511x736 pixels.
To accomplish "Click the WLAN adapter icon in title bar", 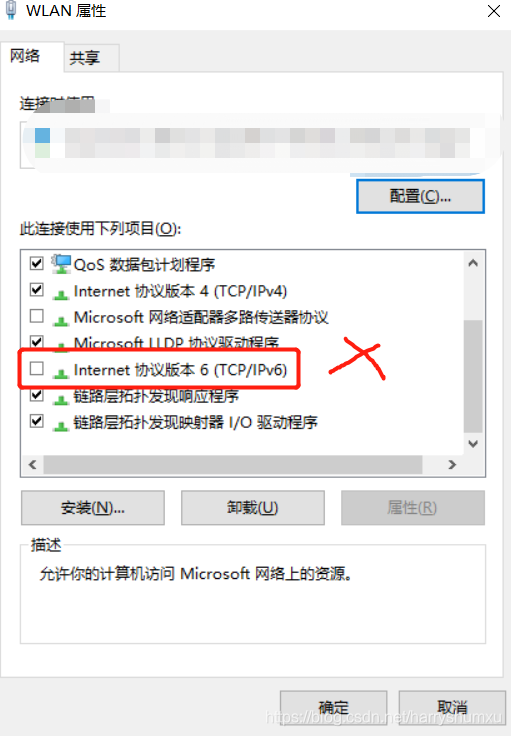I will tap(11, 10).
